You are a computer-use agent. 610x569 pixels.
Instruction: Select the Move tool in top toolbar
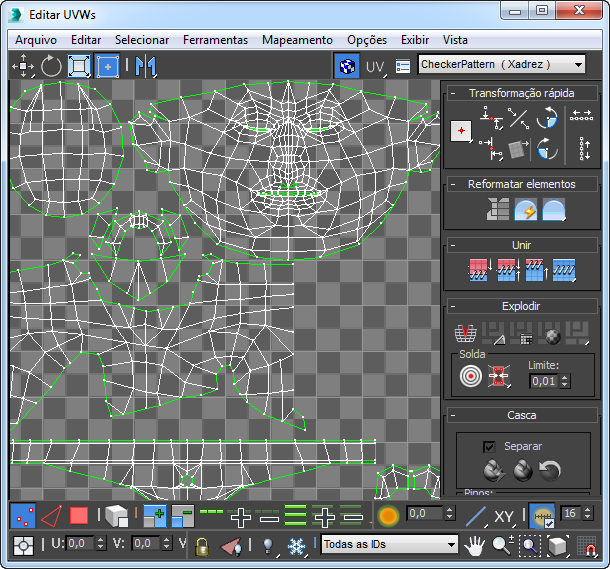pos(23,66)
